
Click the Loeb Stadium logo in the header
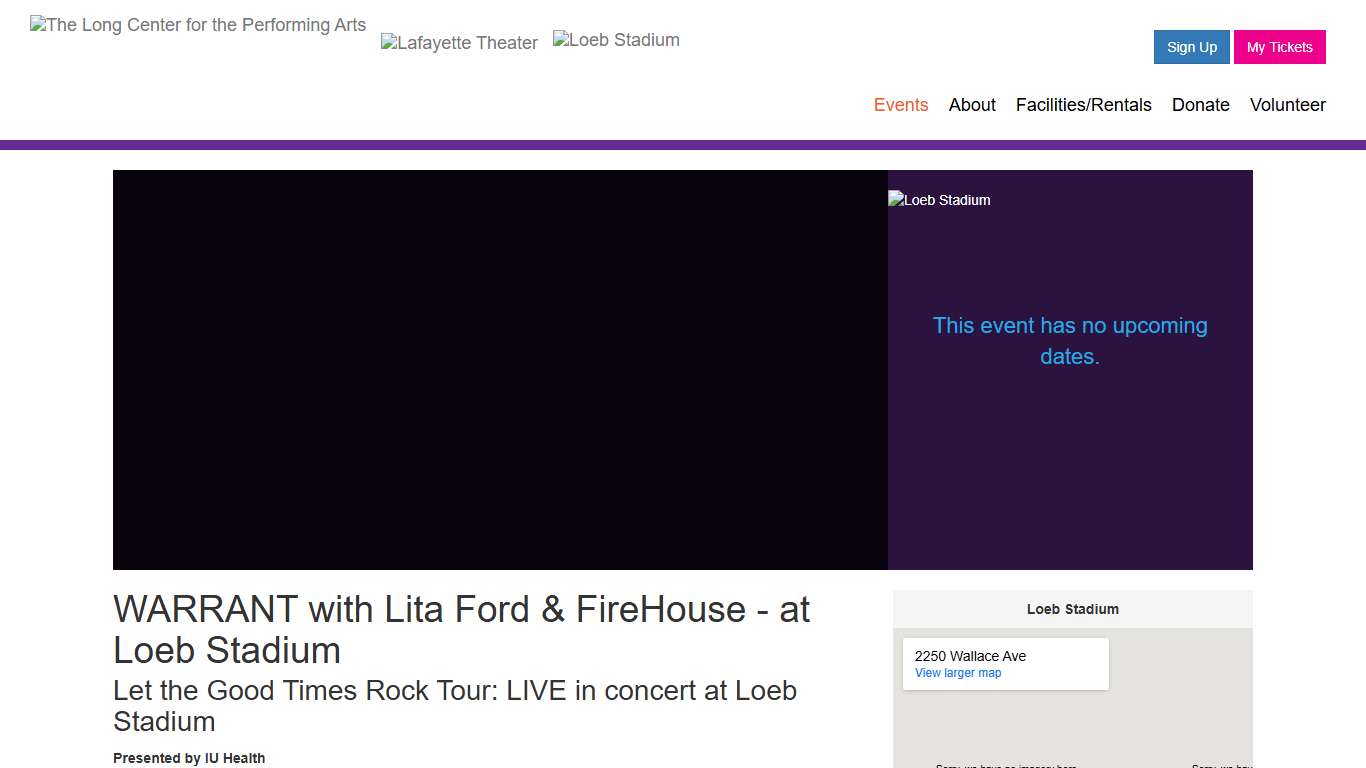[x=616, y=40]
